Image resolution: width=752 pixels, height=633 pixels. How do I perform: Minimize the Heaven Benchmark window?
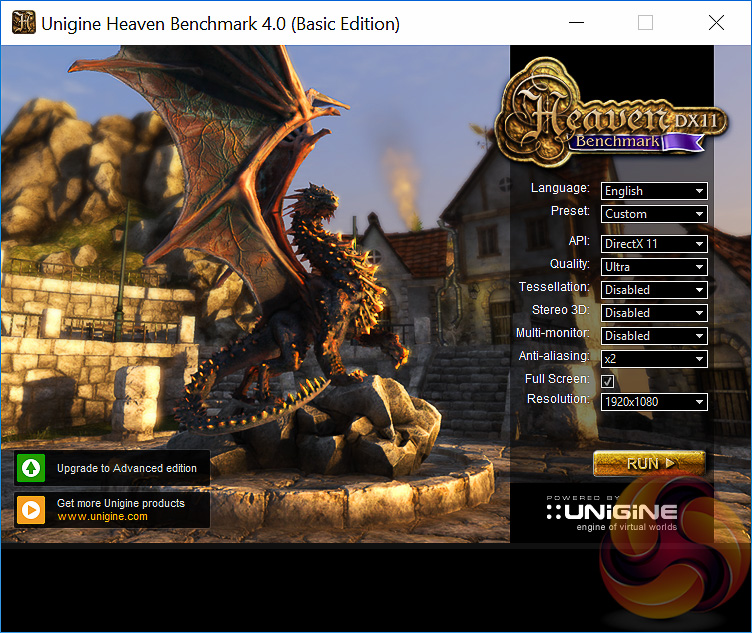coord(576,23)
